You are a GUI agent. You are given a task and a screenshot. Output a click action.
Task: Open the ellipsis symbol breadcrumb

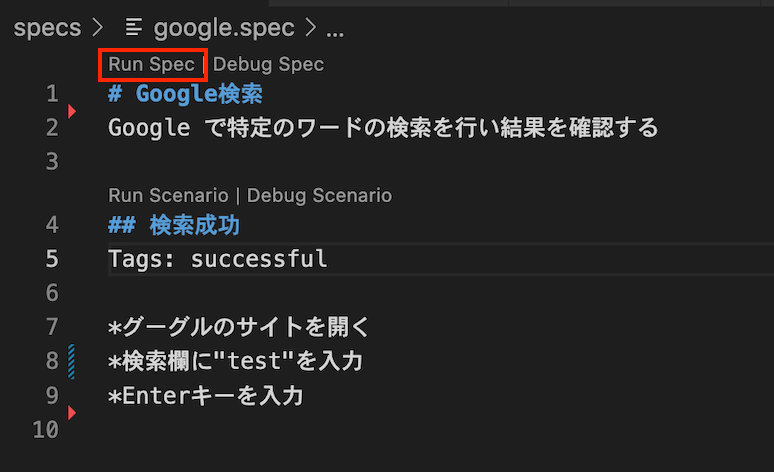coord(335,33)
